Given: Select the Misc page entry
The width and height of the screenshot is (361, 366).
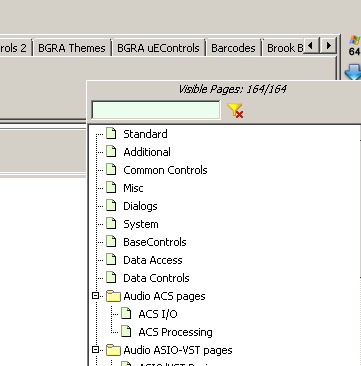Looking at the screenshot, I should [133, 188].
